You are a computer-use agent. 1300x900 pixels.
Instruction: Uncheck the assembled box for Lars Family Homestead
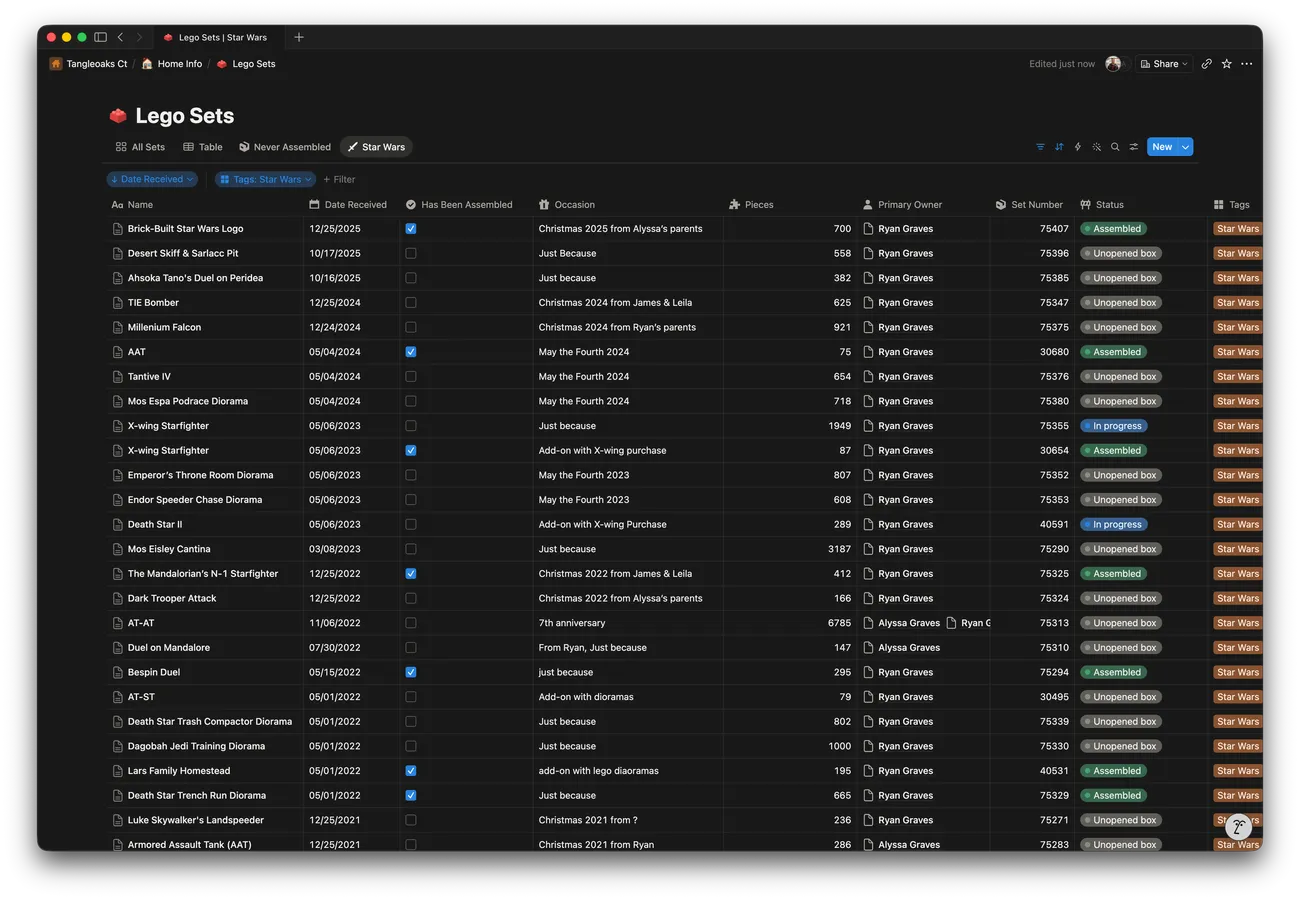[411, 771]
